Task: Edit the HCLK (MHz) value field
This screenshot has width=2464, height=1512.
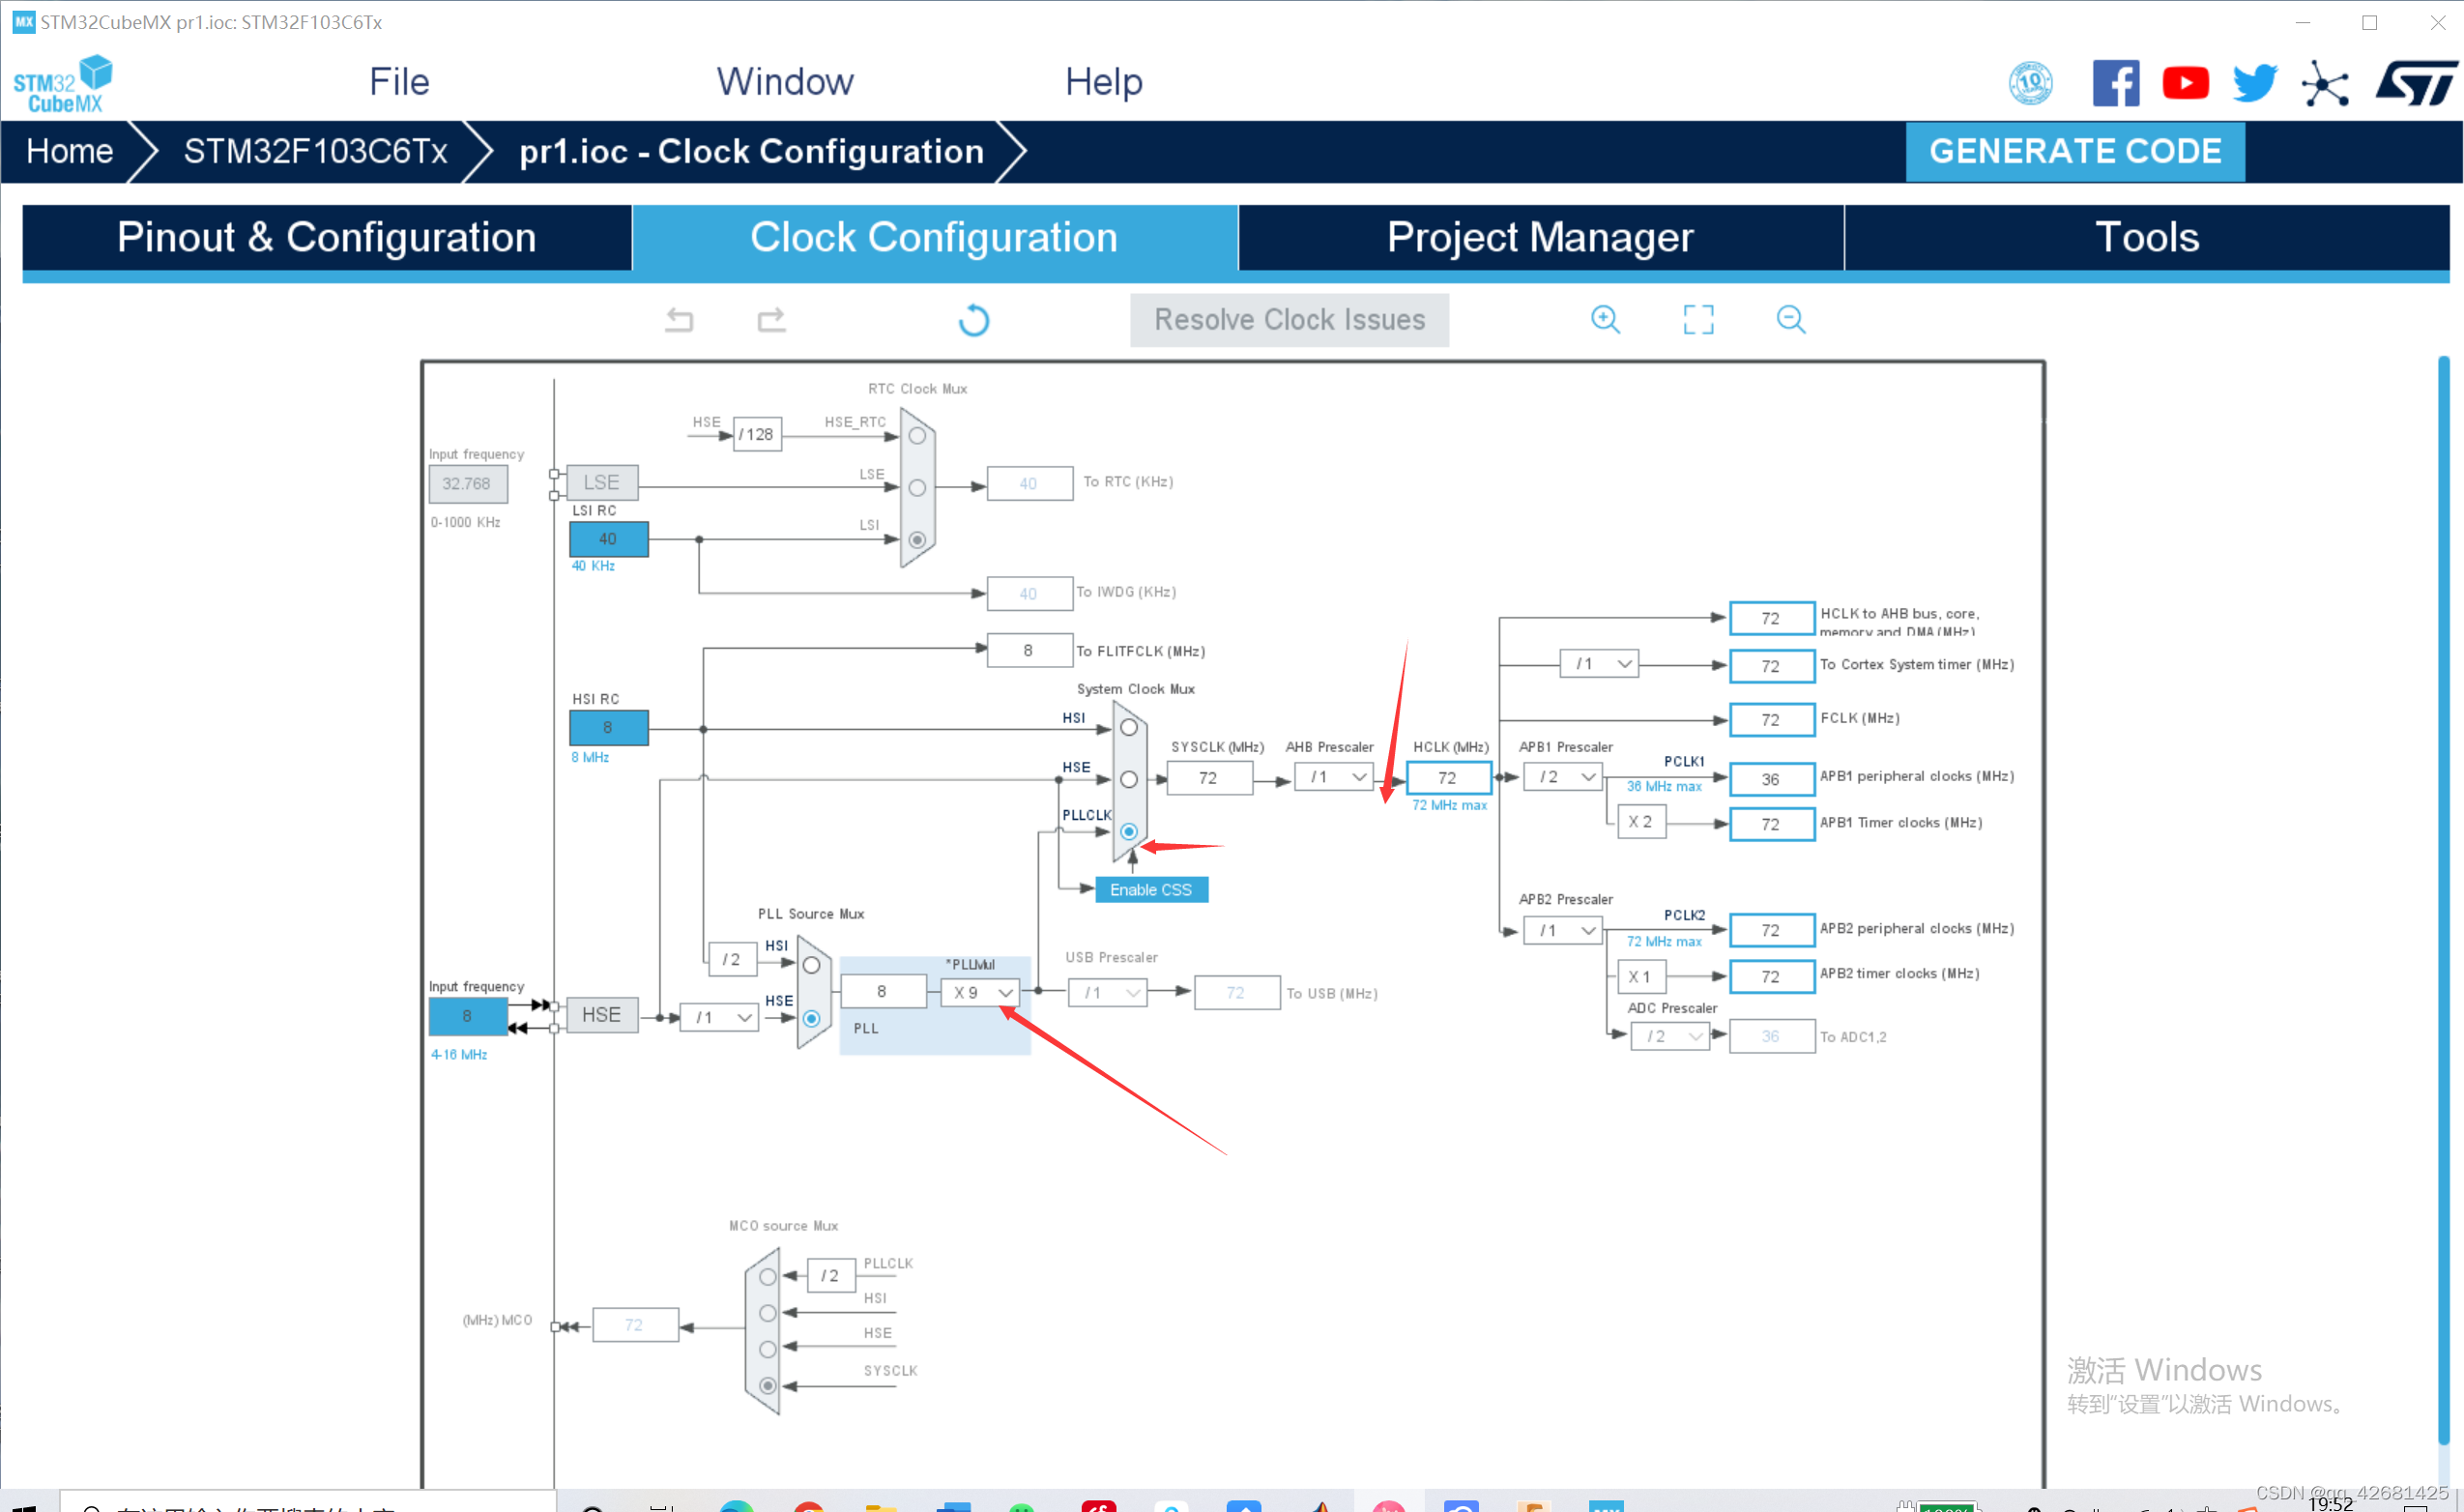Action: [1448, 778]
